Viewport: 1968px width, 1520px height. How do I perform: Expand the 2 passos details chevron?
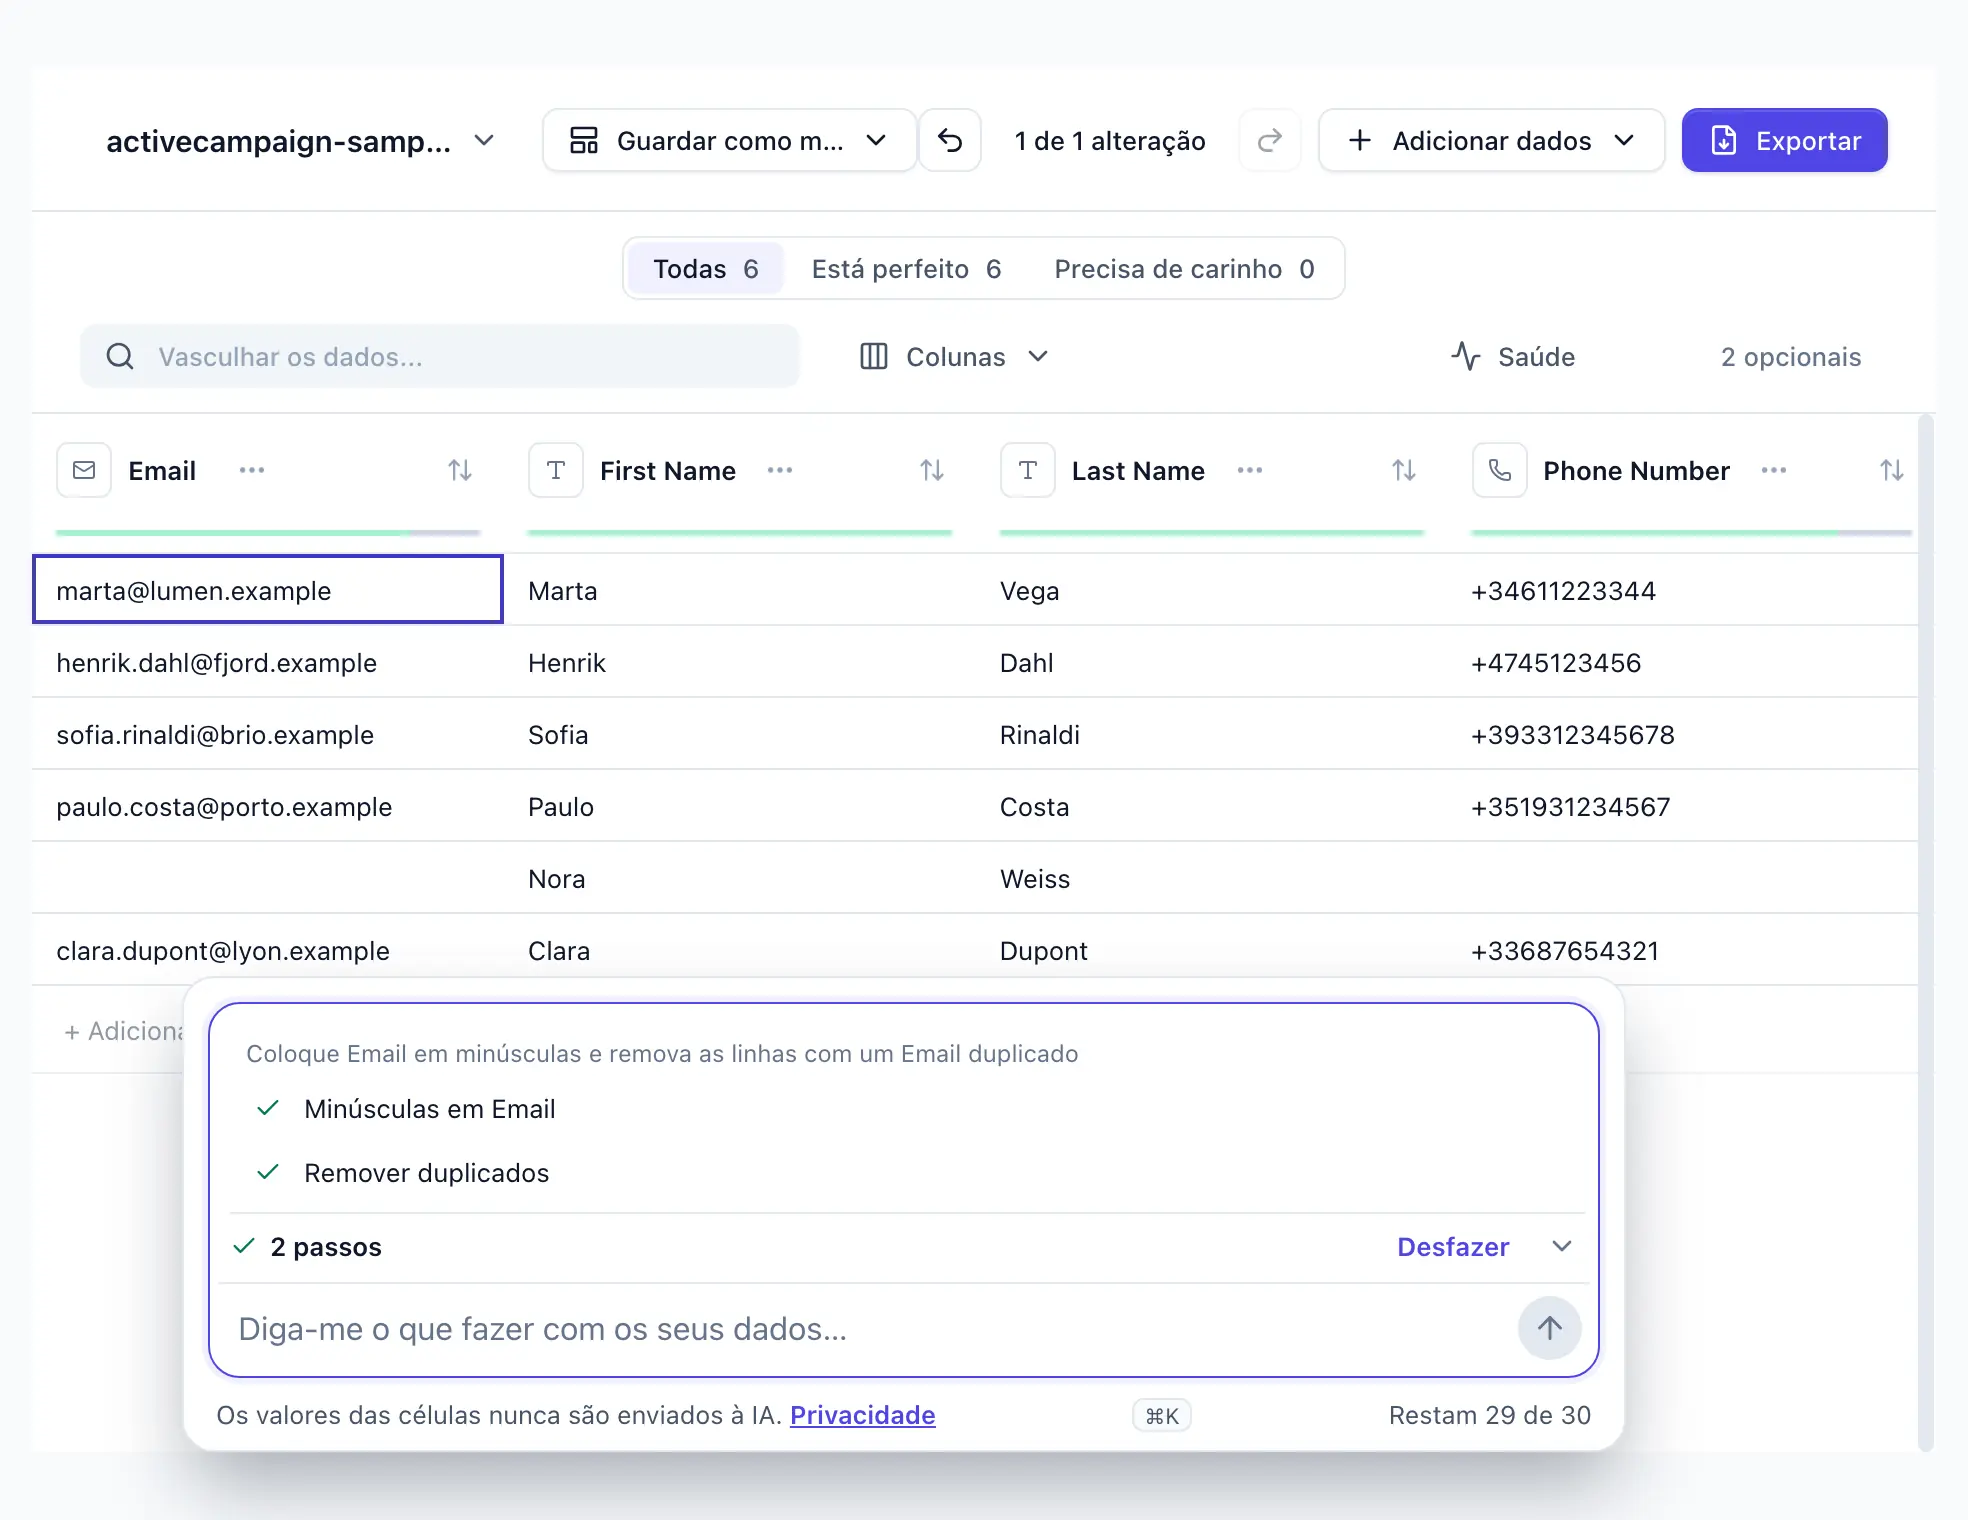coord(1562,1246)
